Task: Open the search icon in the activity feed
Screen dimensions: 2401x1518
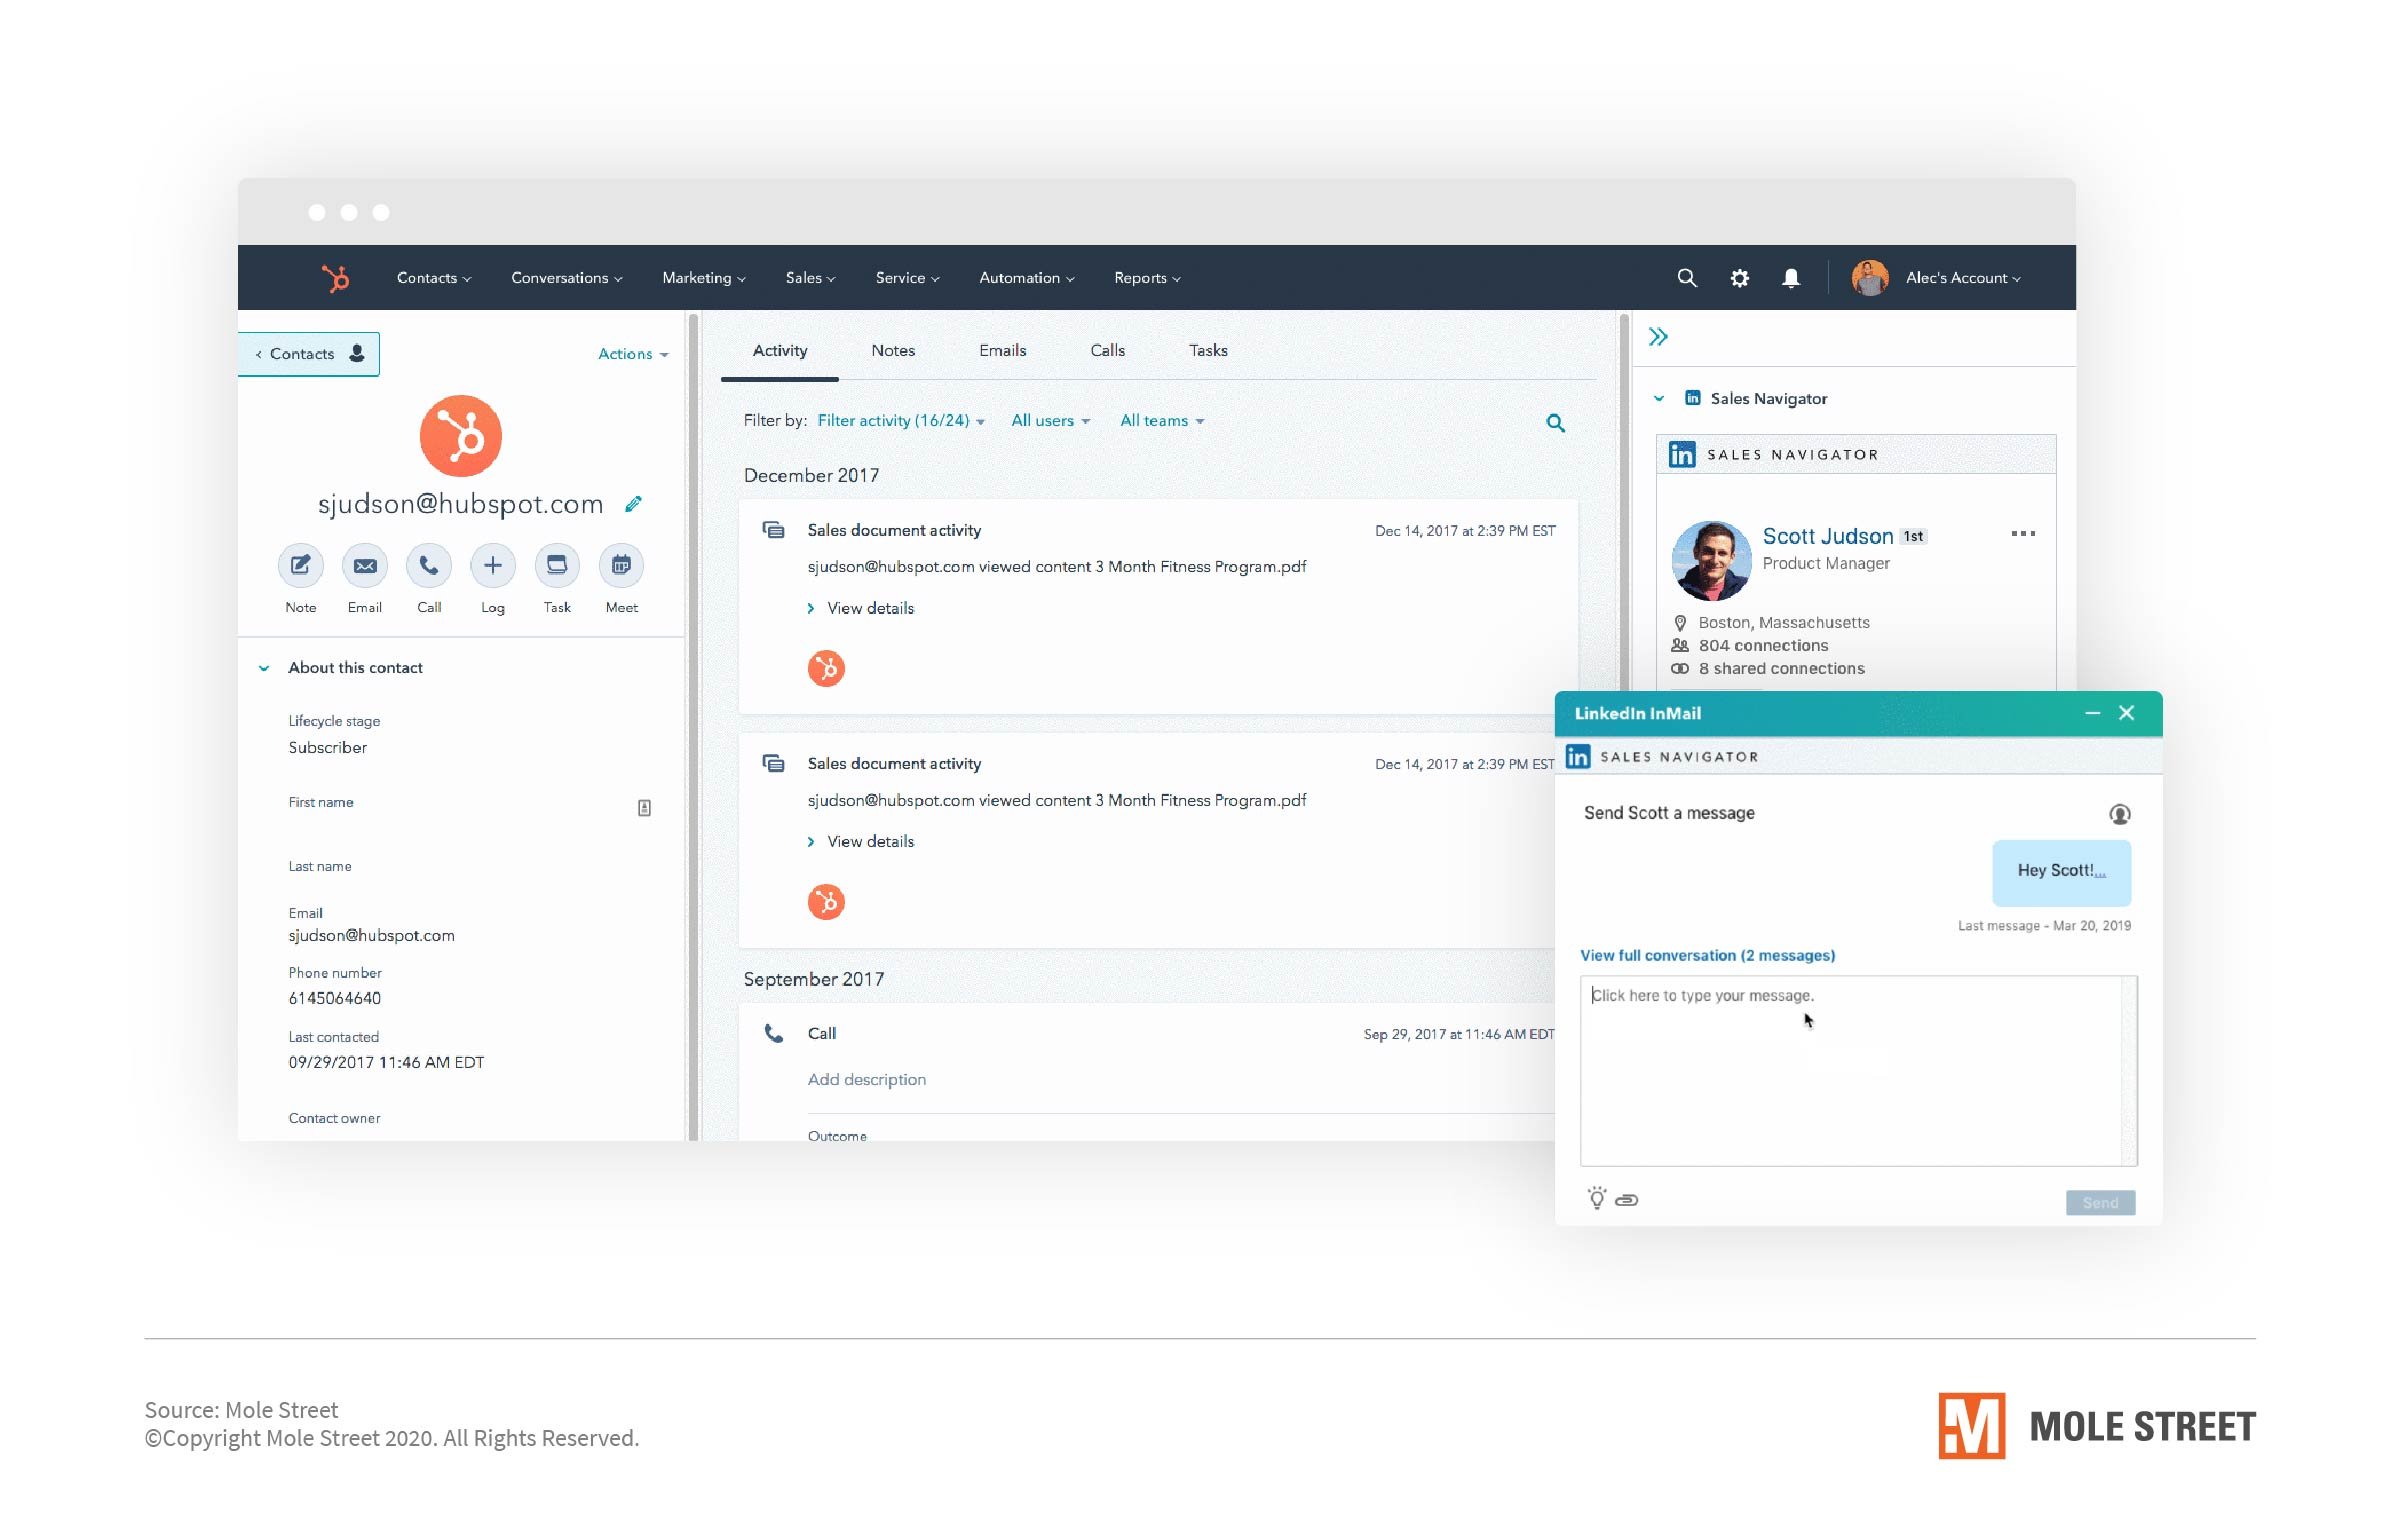Action: pyautogui.click(x=1555, y=422)
